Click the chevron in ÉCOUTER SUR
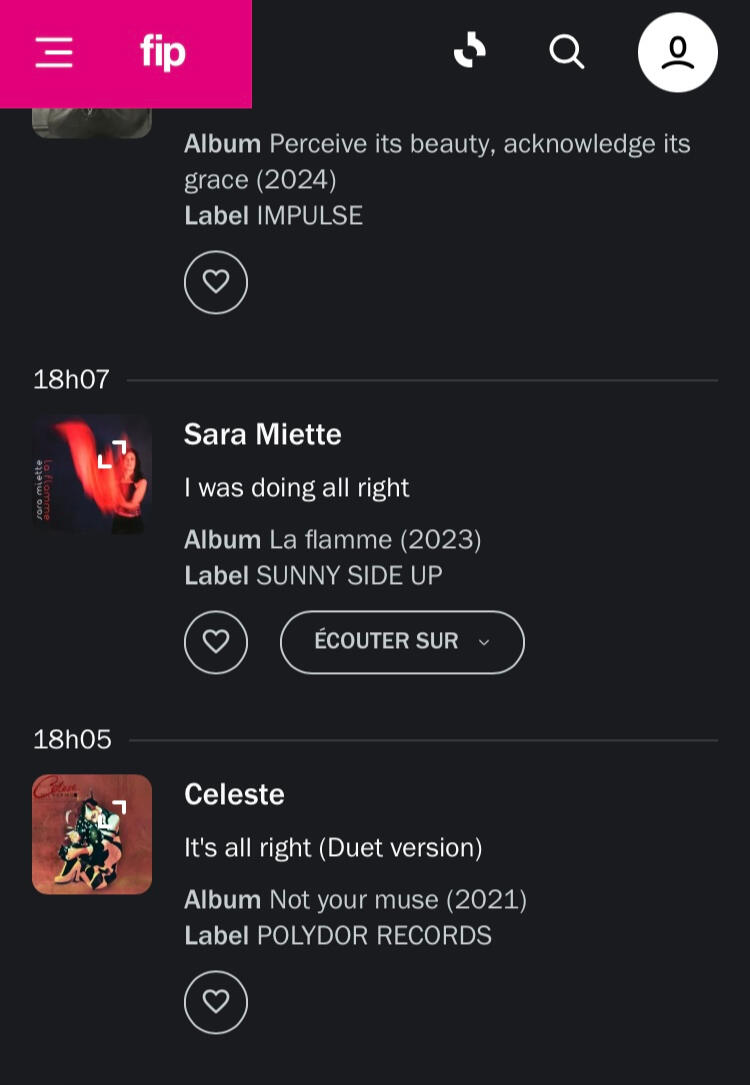Viewport: 750px width, 1085px height. pyautogui.click(x=484, y=643)
